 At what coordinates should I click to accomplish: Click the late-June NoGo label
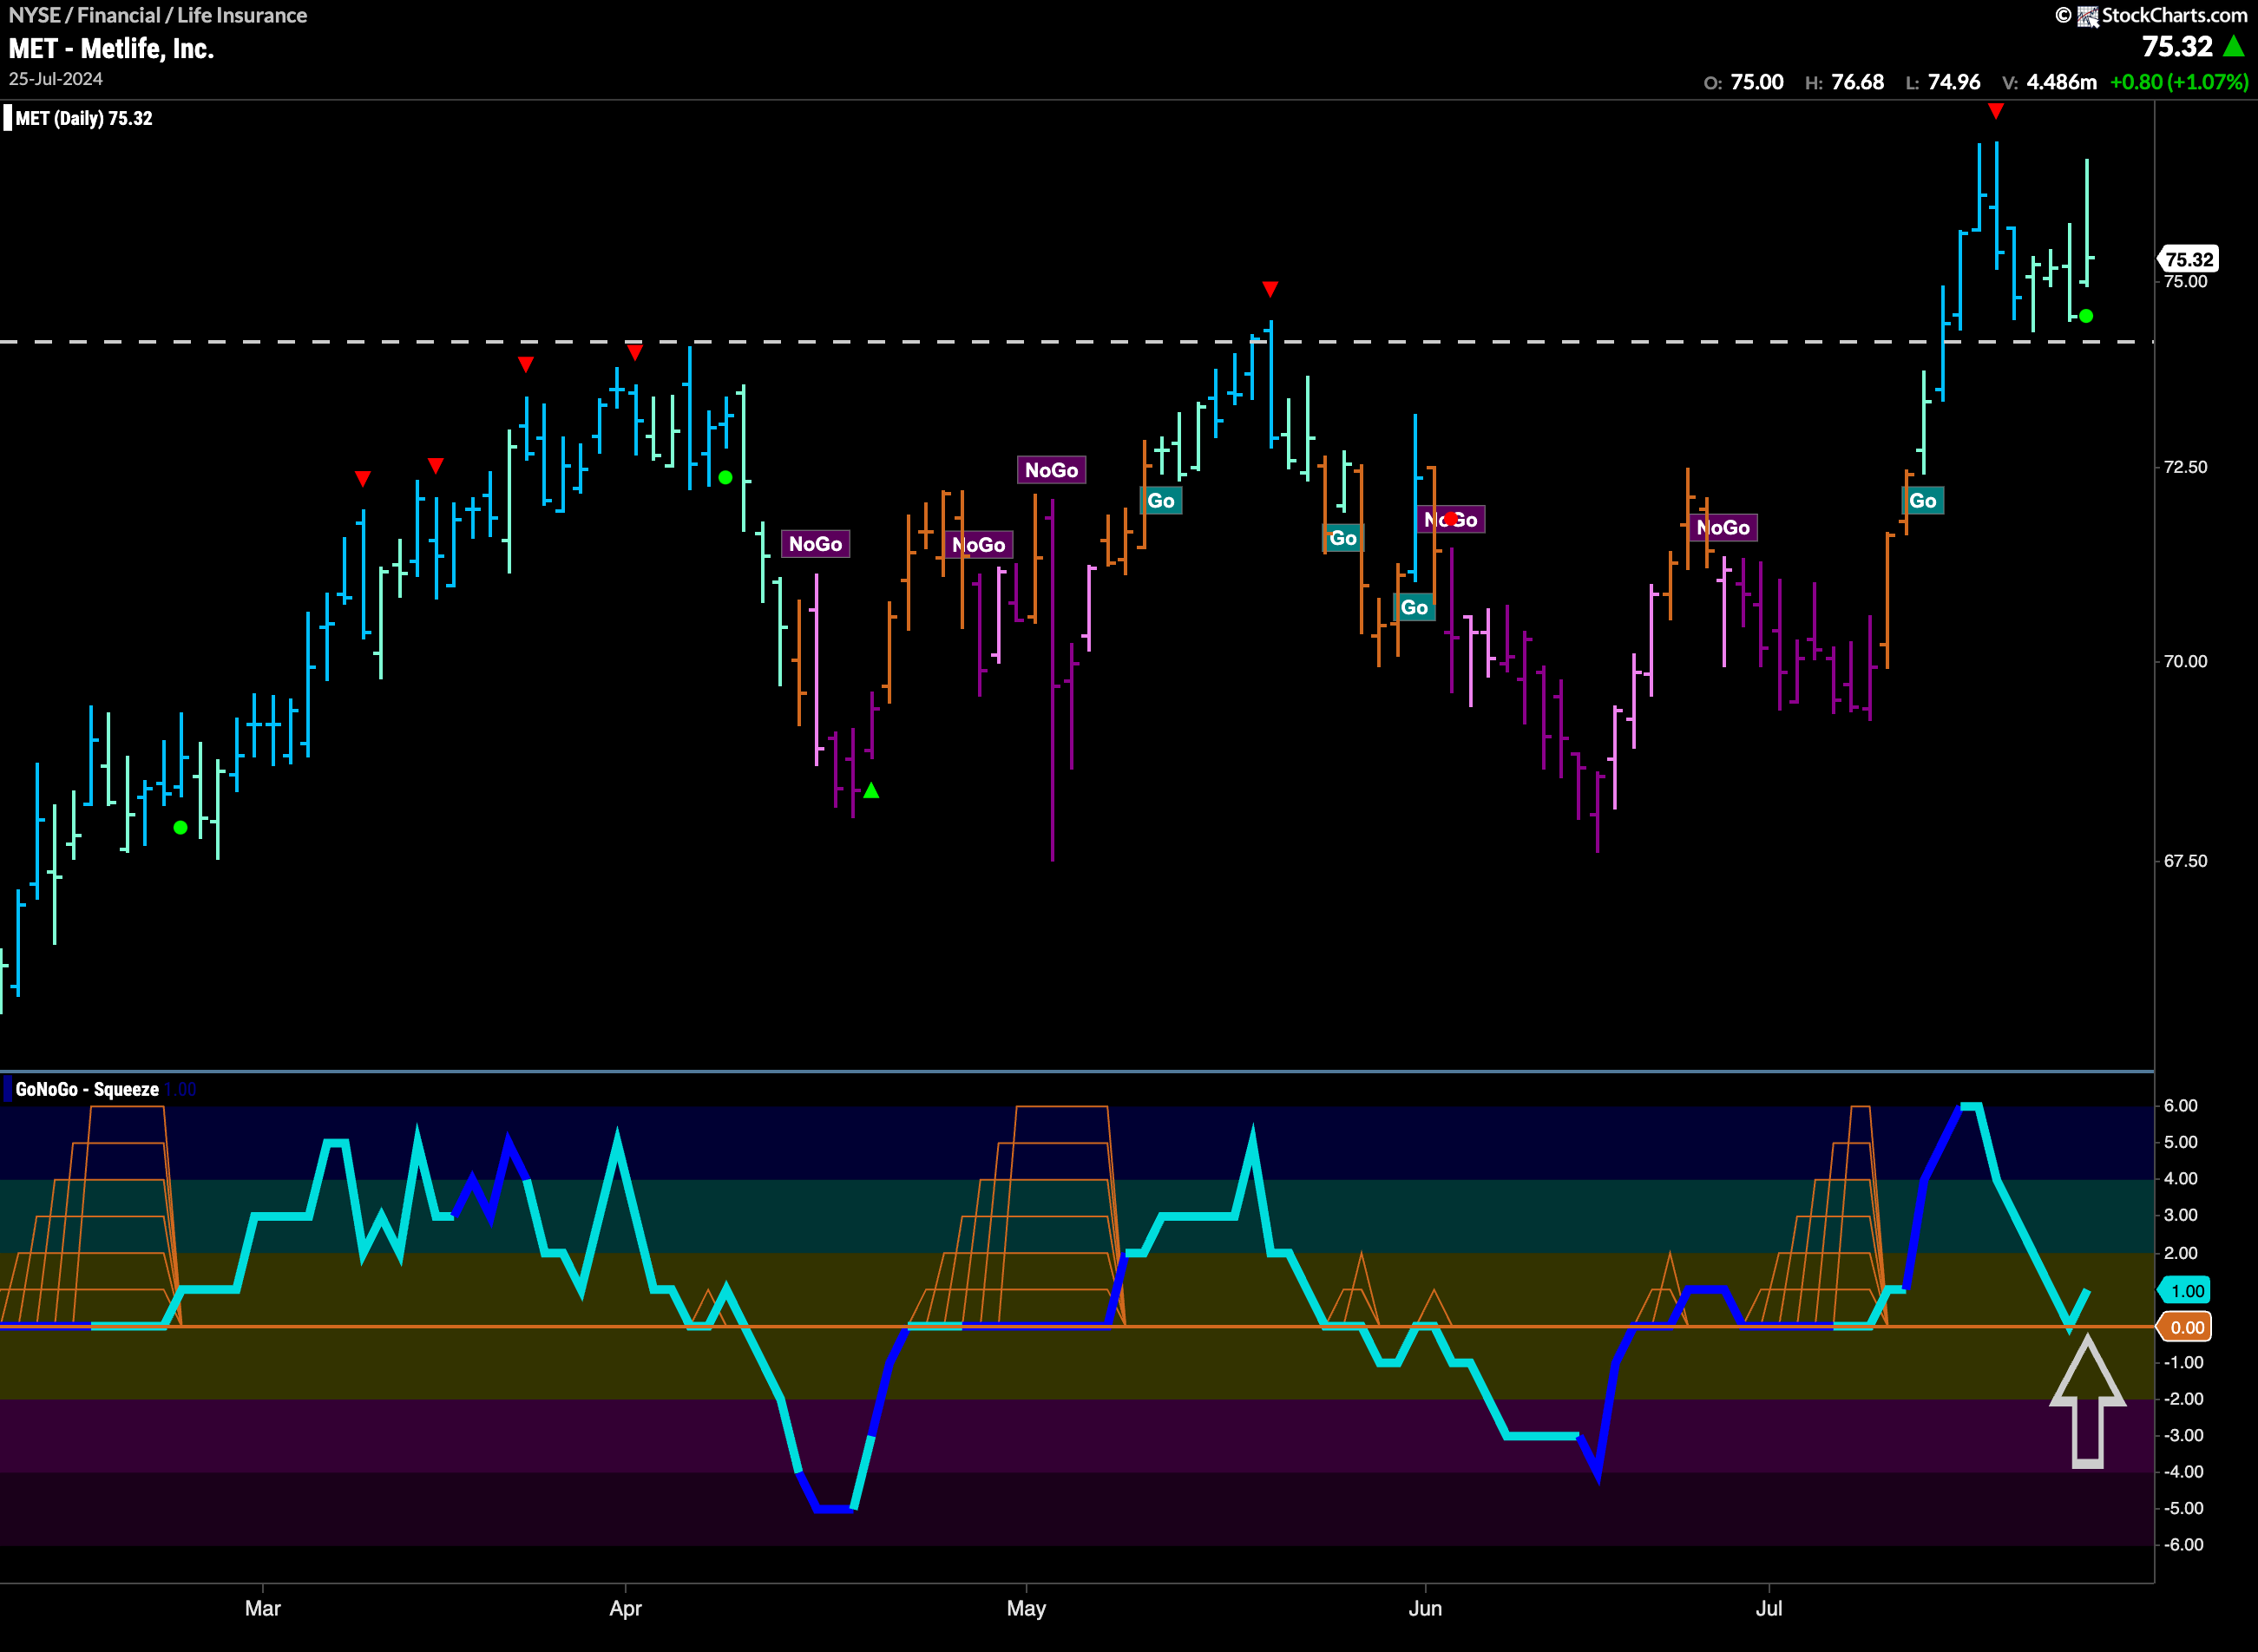click(1723, 528)
